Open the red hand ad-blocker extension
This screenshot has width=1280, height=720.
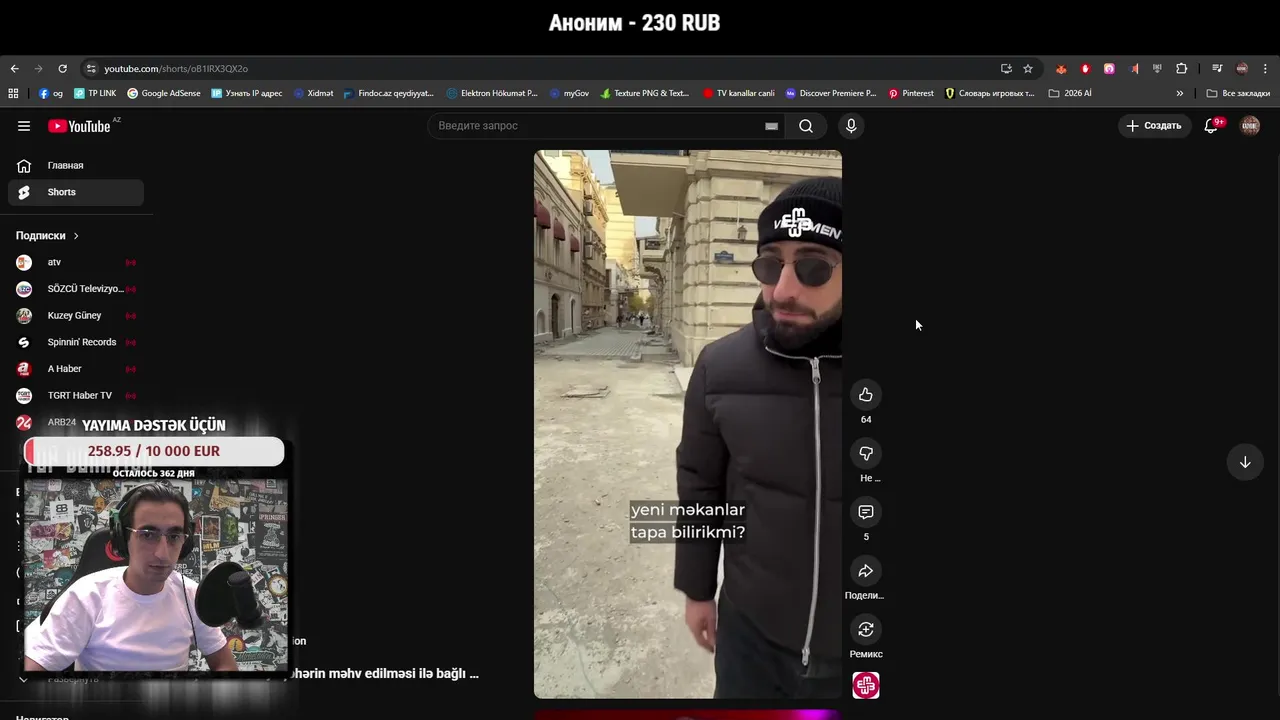(1085, 69)
